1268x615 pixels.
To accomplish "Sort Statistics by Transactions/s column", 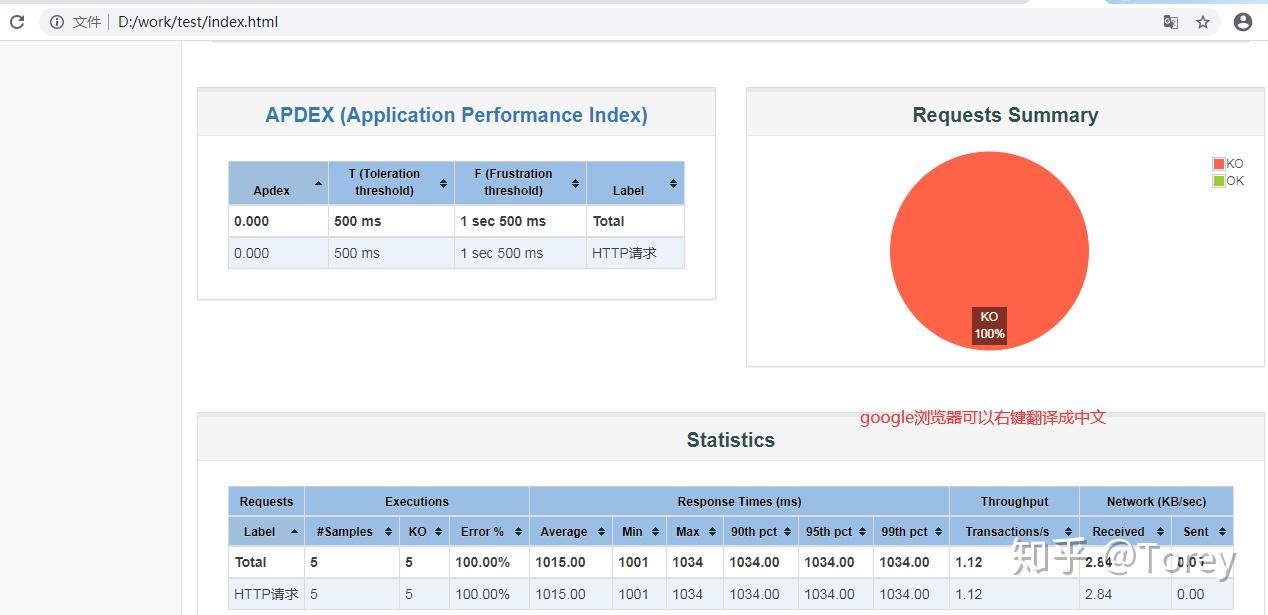I will (1014, 531).
